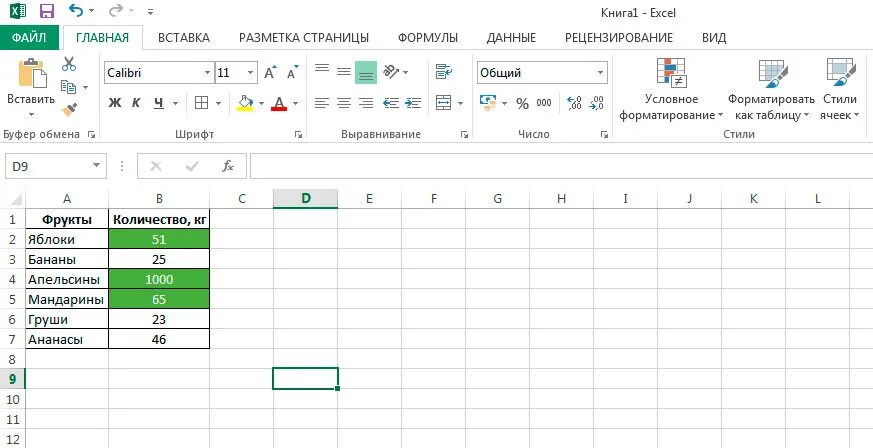This screenshot has height=448, width=873.
Task: Switch to the ВСТАВКА tab
Action: pos(184,38)
